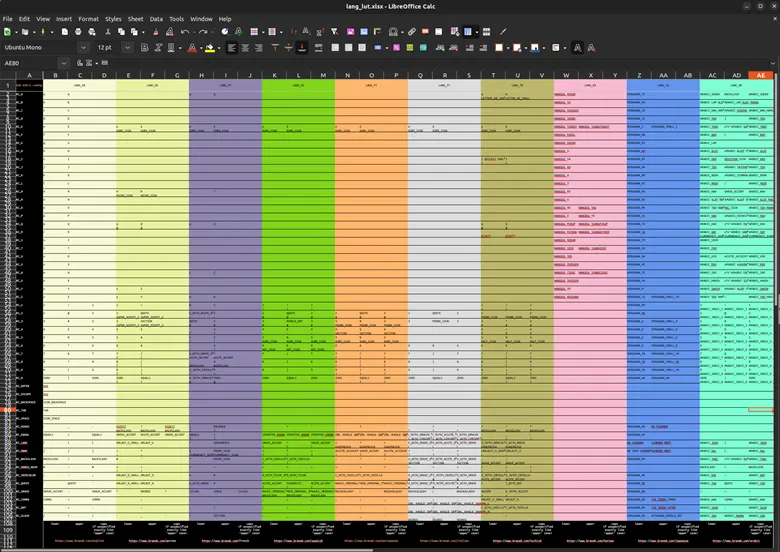Open Find and Replace

225,32
